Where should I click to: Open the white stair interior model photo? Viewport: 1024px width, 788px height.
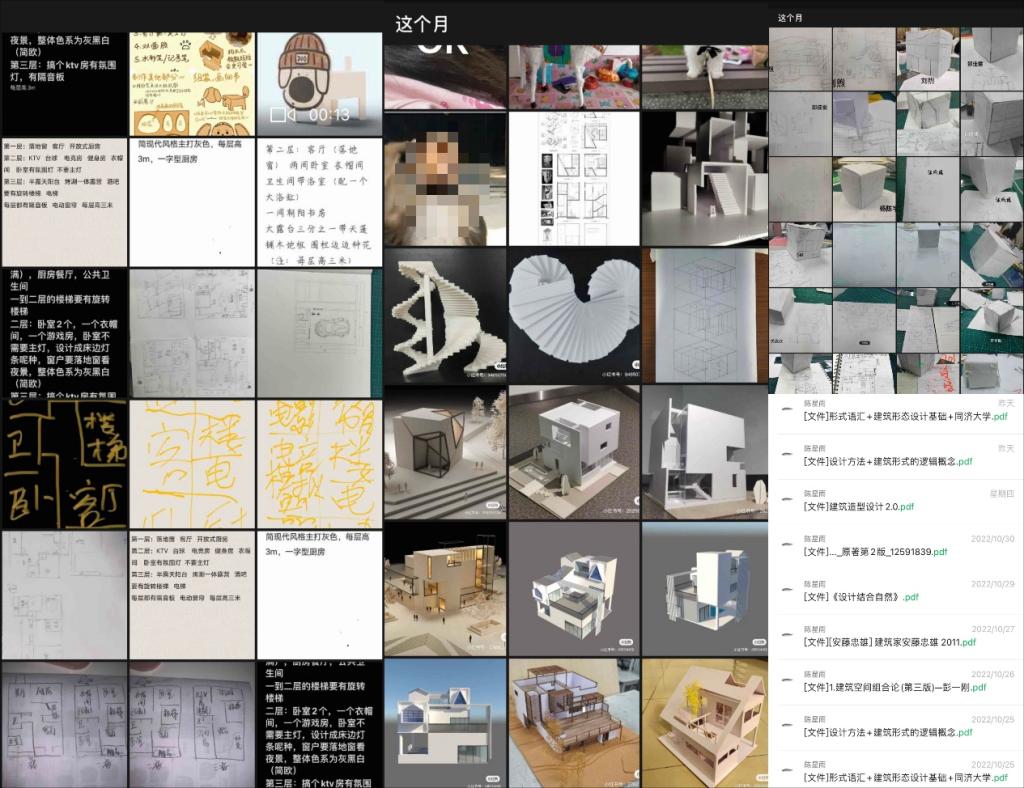pos(704,178)
